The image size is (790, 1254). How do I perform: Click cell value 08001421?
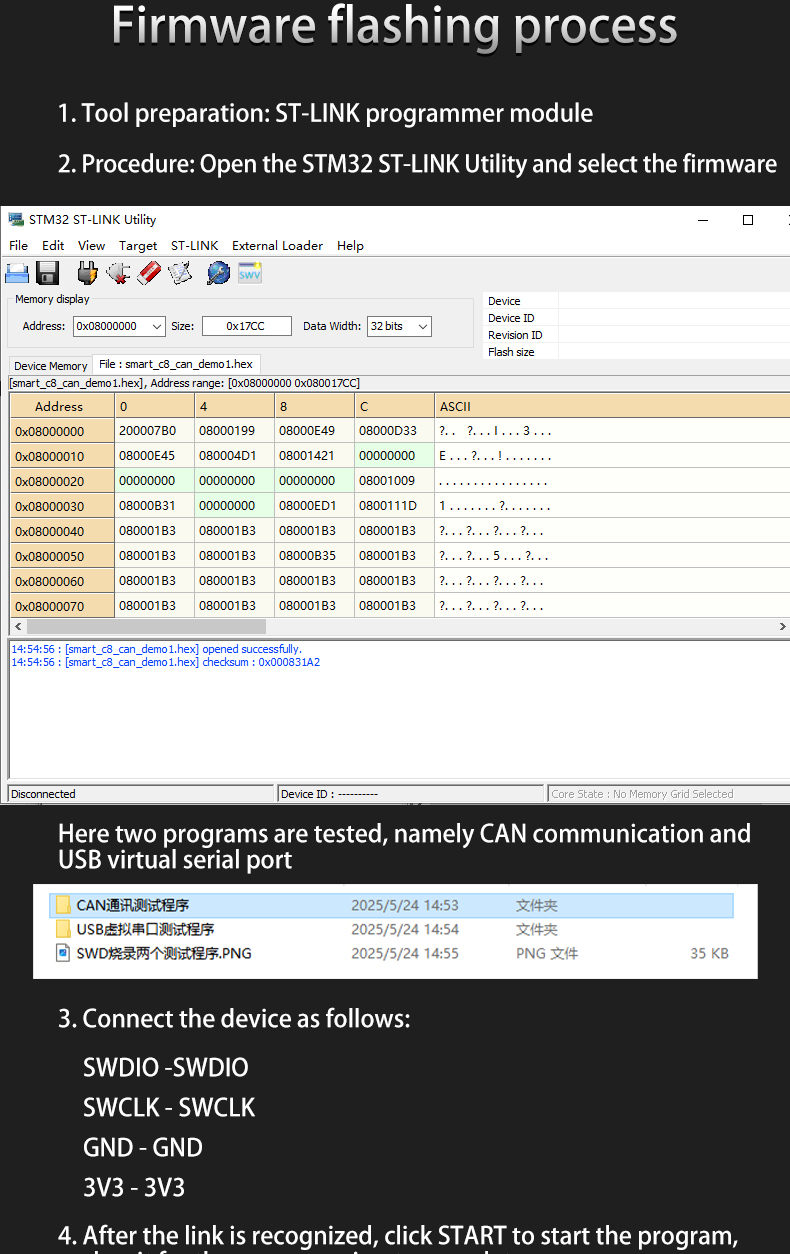(314, 456)
